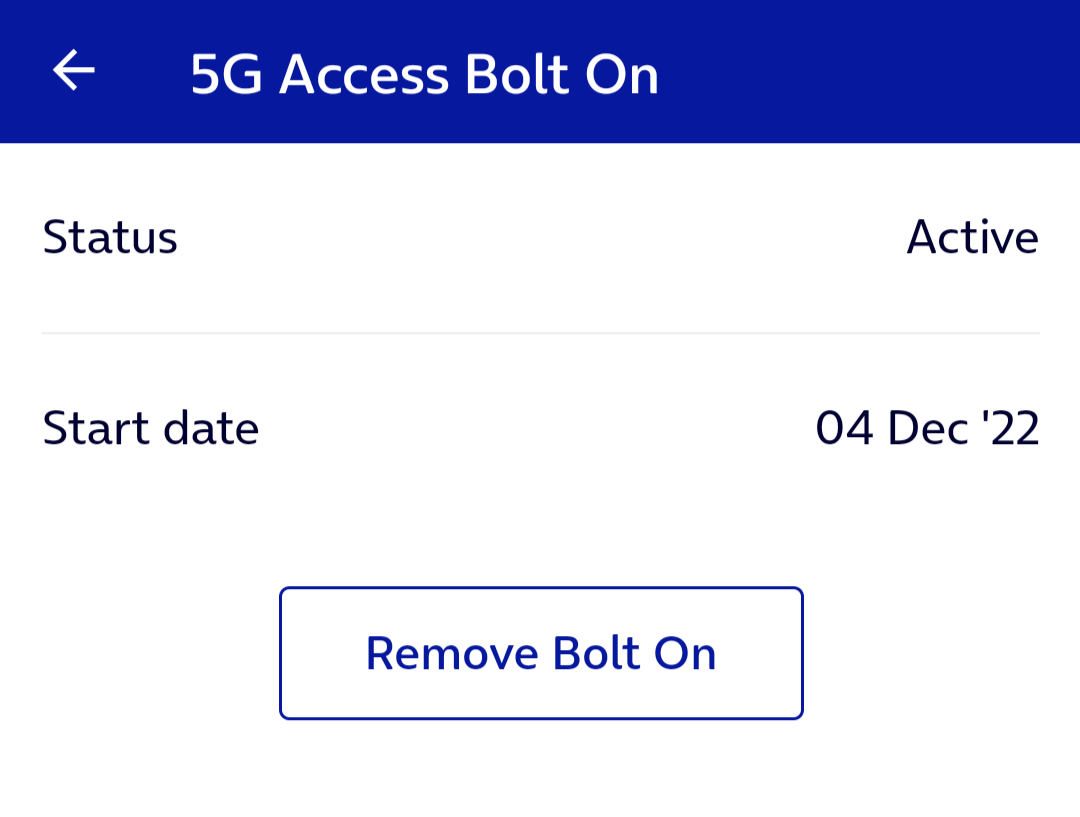Select the 5G Access Bolt On title
Viewport: 1080px width, 817px height.
pyautogui.click(x=425, y=72)
